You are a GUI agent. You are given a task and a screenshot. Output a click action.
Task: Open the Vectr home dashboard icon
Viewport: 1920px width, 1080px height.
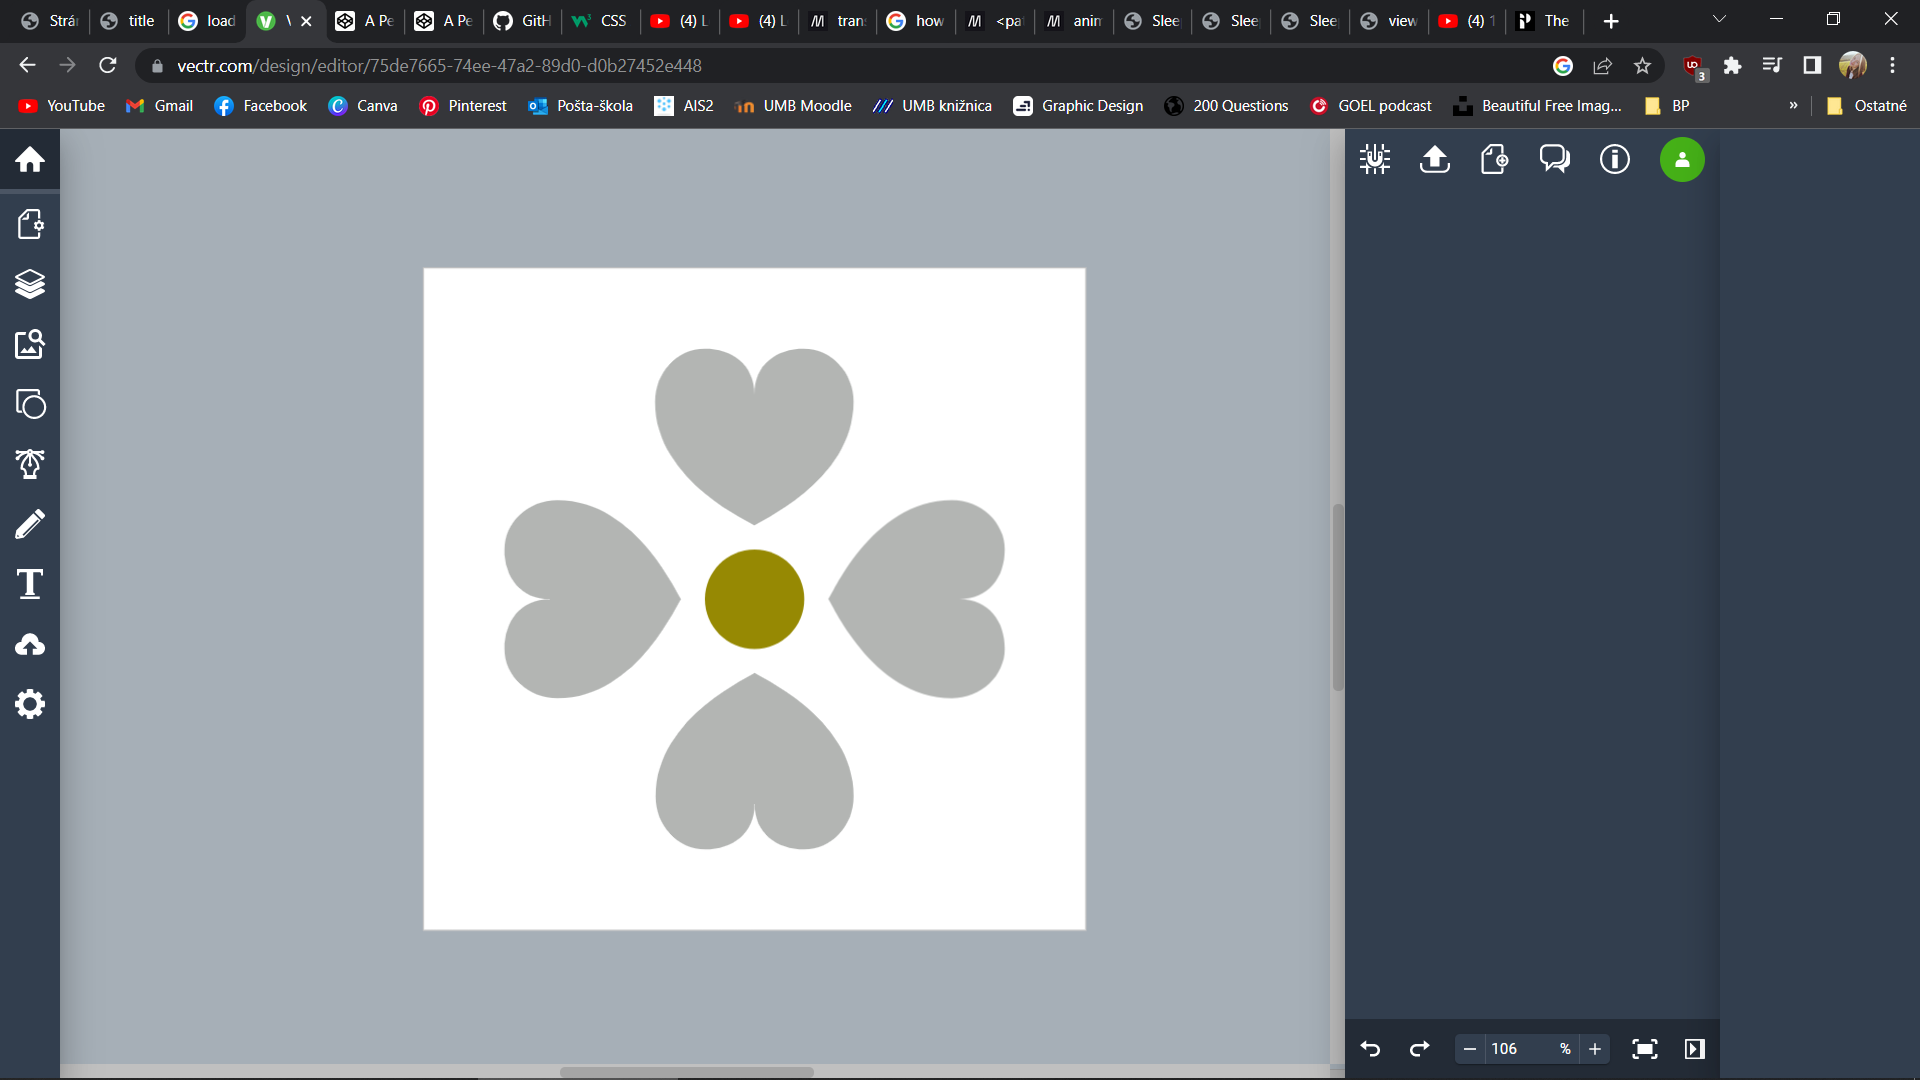[30, 159]
